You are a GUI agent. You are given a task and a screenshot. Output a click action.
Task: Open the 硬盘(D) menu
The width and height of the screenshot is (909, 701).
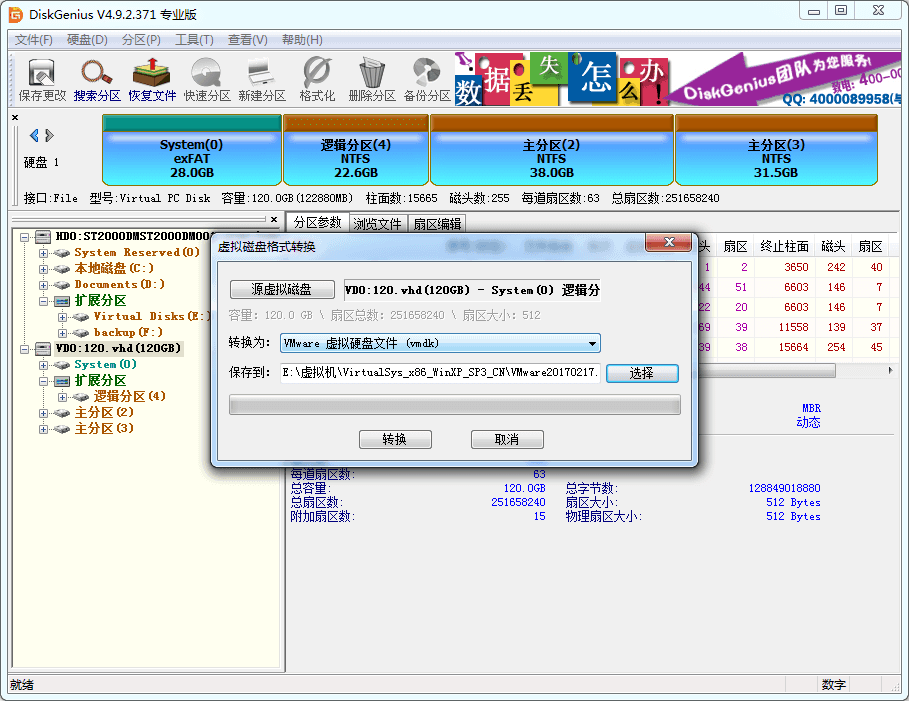[87, 40]
